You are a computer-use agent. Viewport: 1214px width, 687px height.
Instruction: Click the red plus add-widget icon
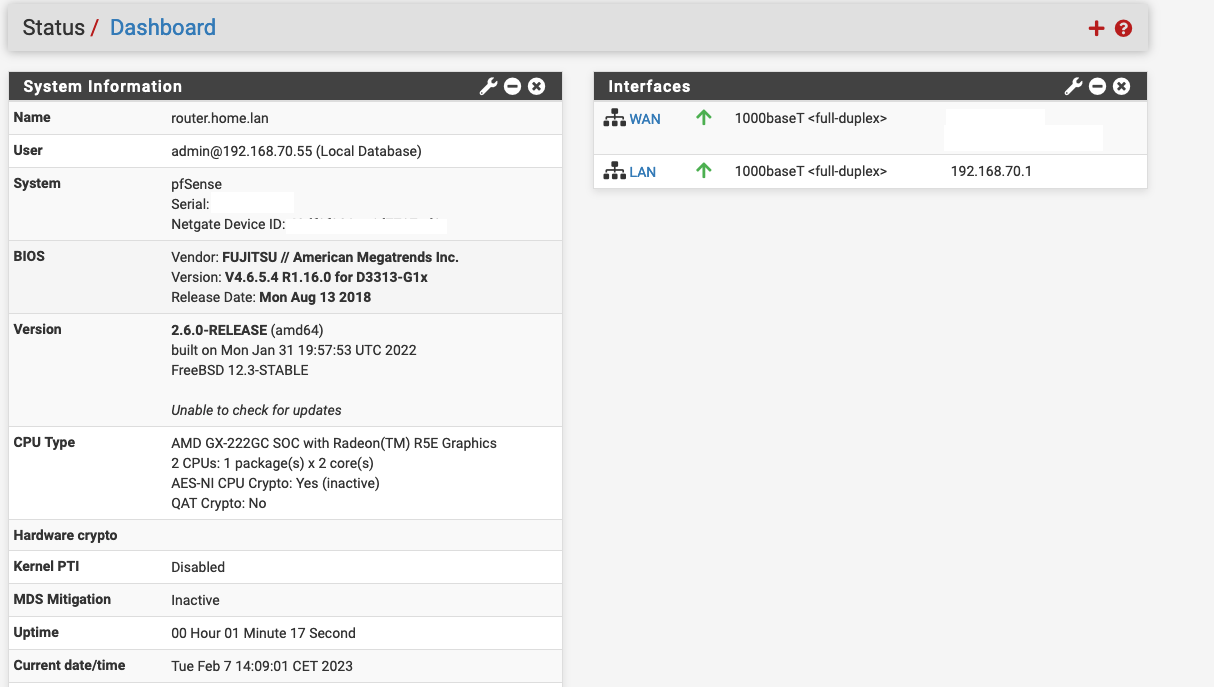pos(1096,28)
